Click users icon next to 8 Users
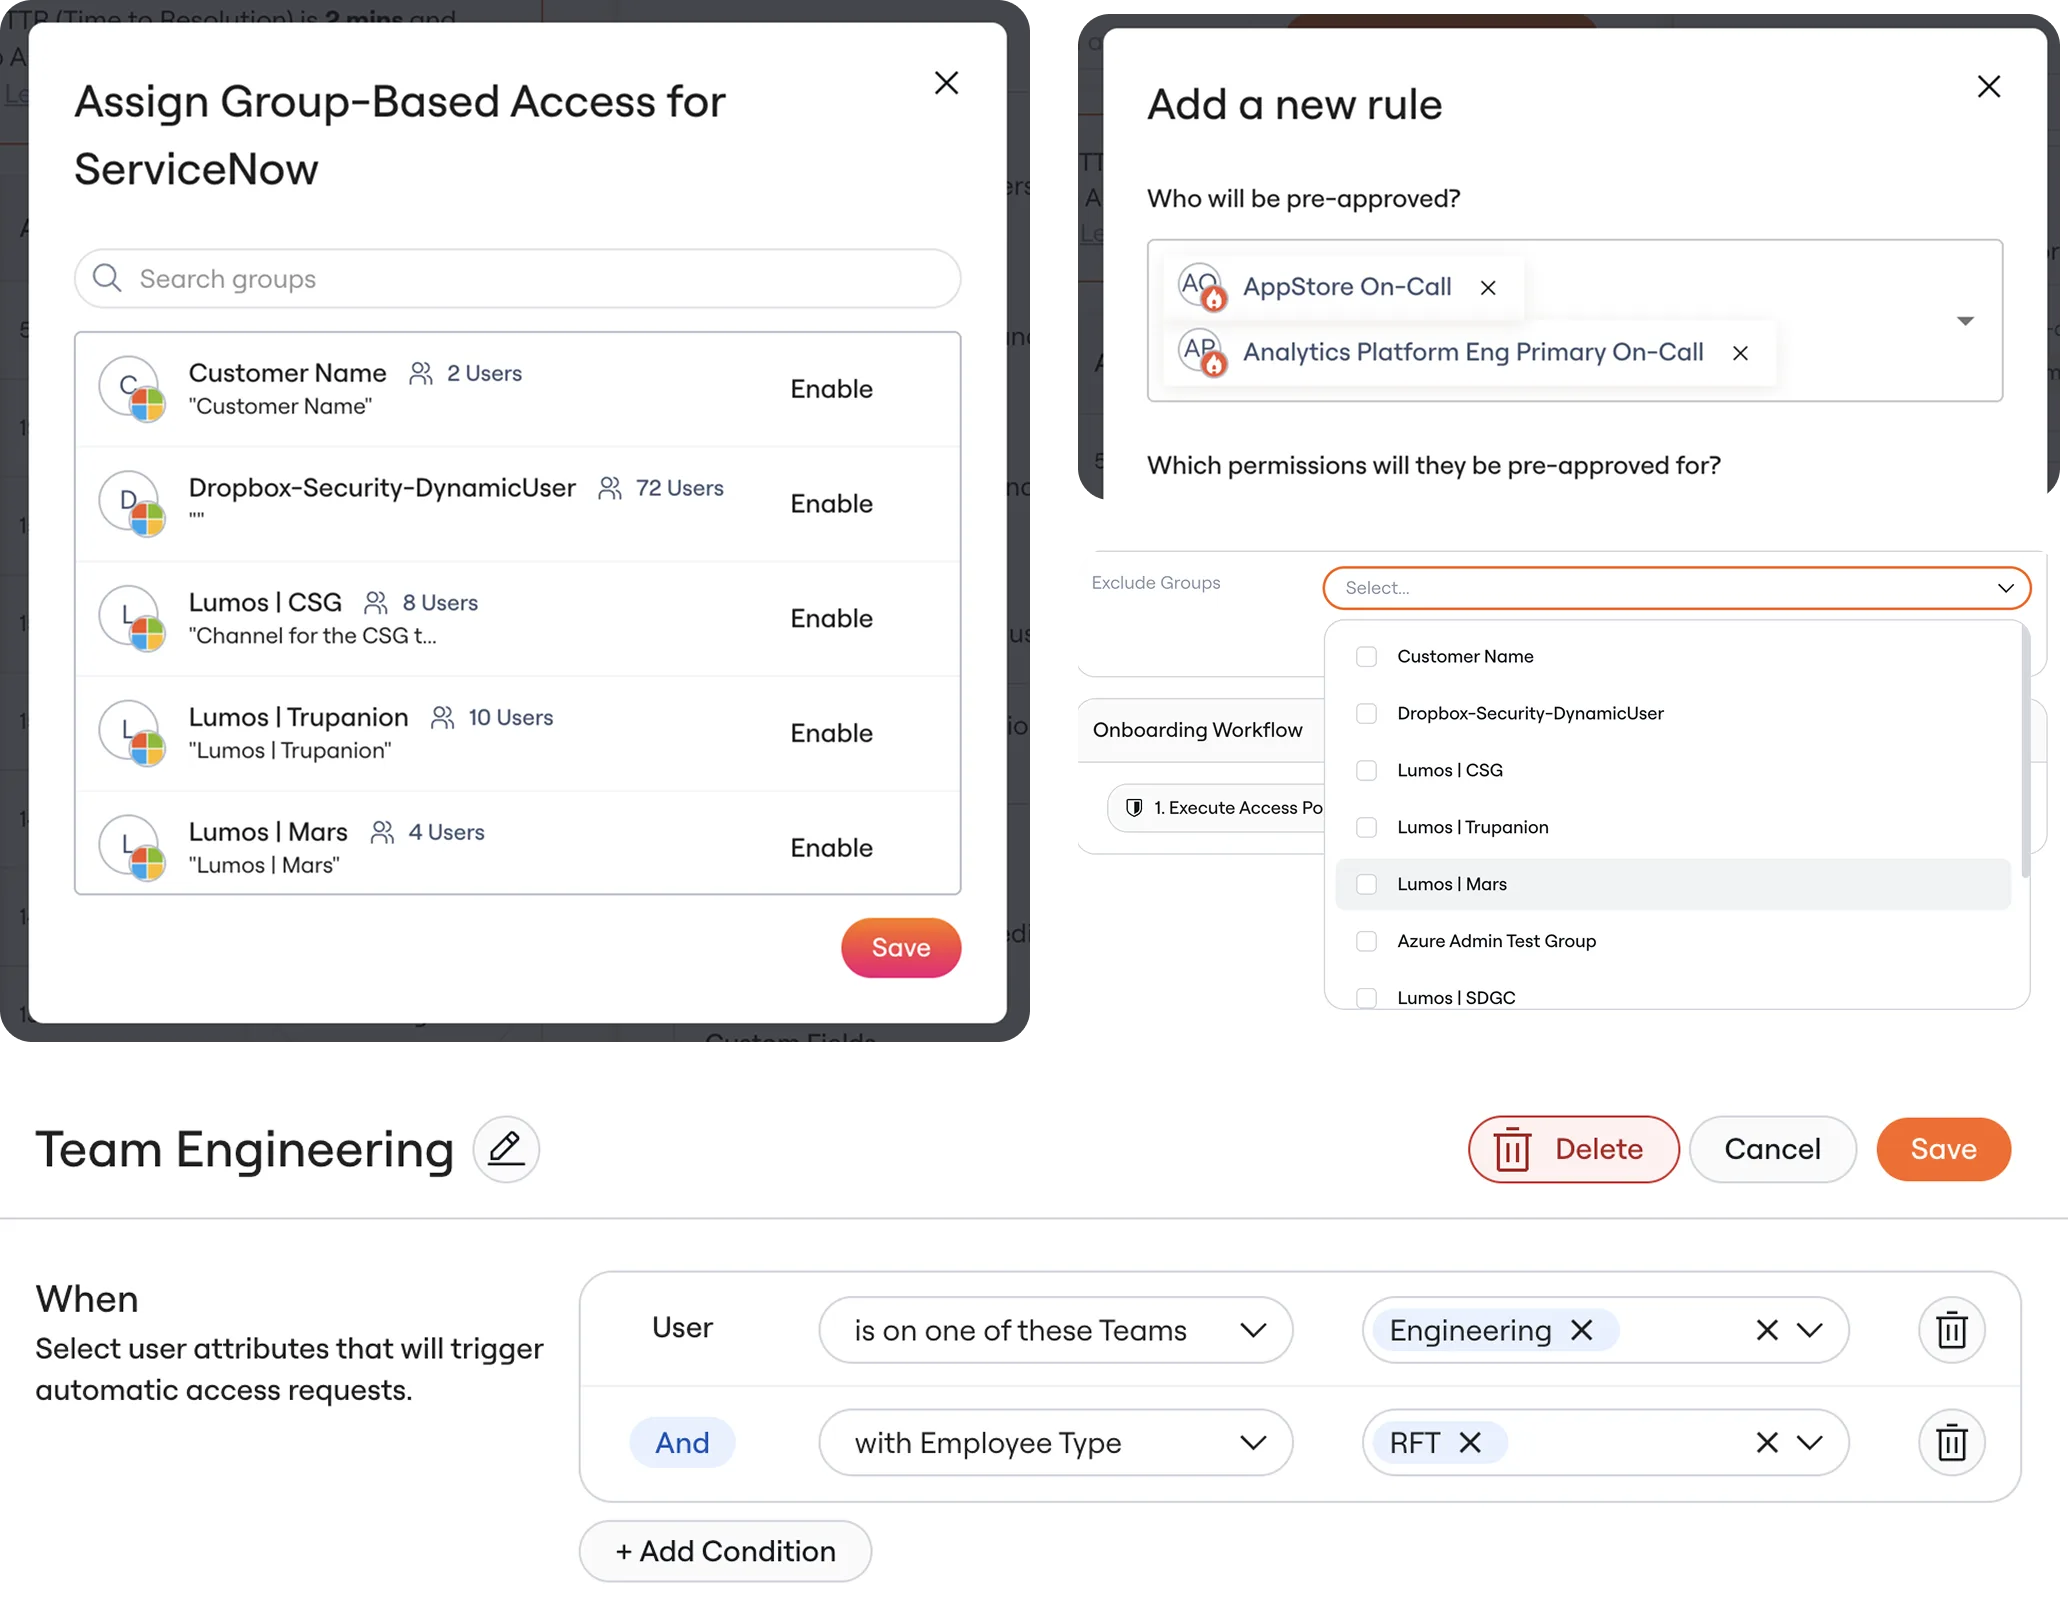Viewport: 2068px width, 1608px height. pyautogui.click(x=376, y=602)
